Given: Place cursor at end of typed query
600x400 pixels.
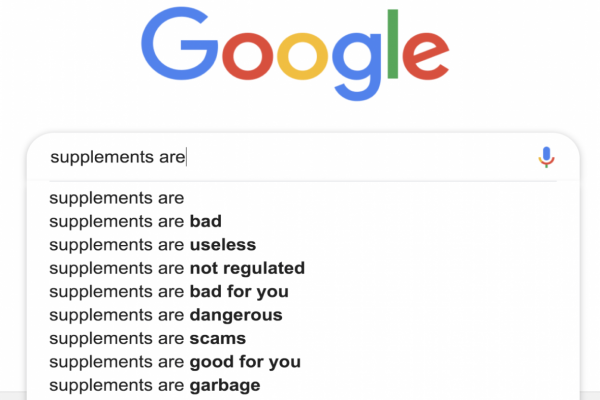Looking at the screenshot, I should tap(187, 157).
